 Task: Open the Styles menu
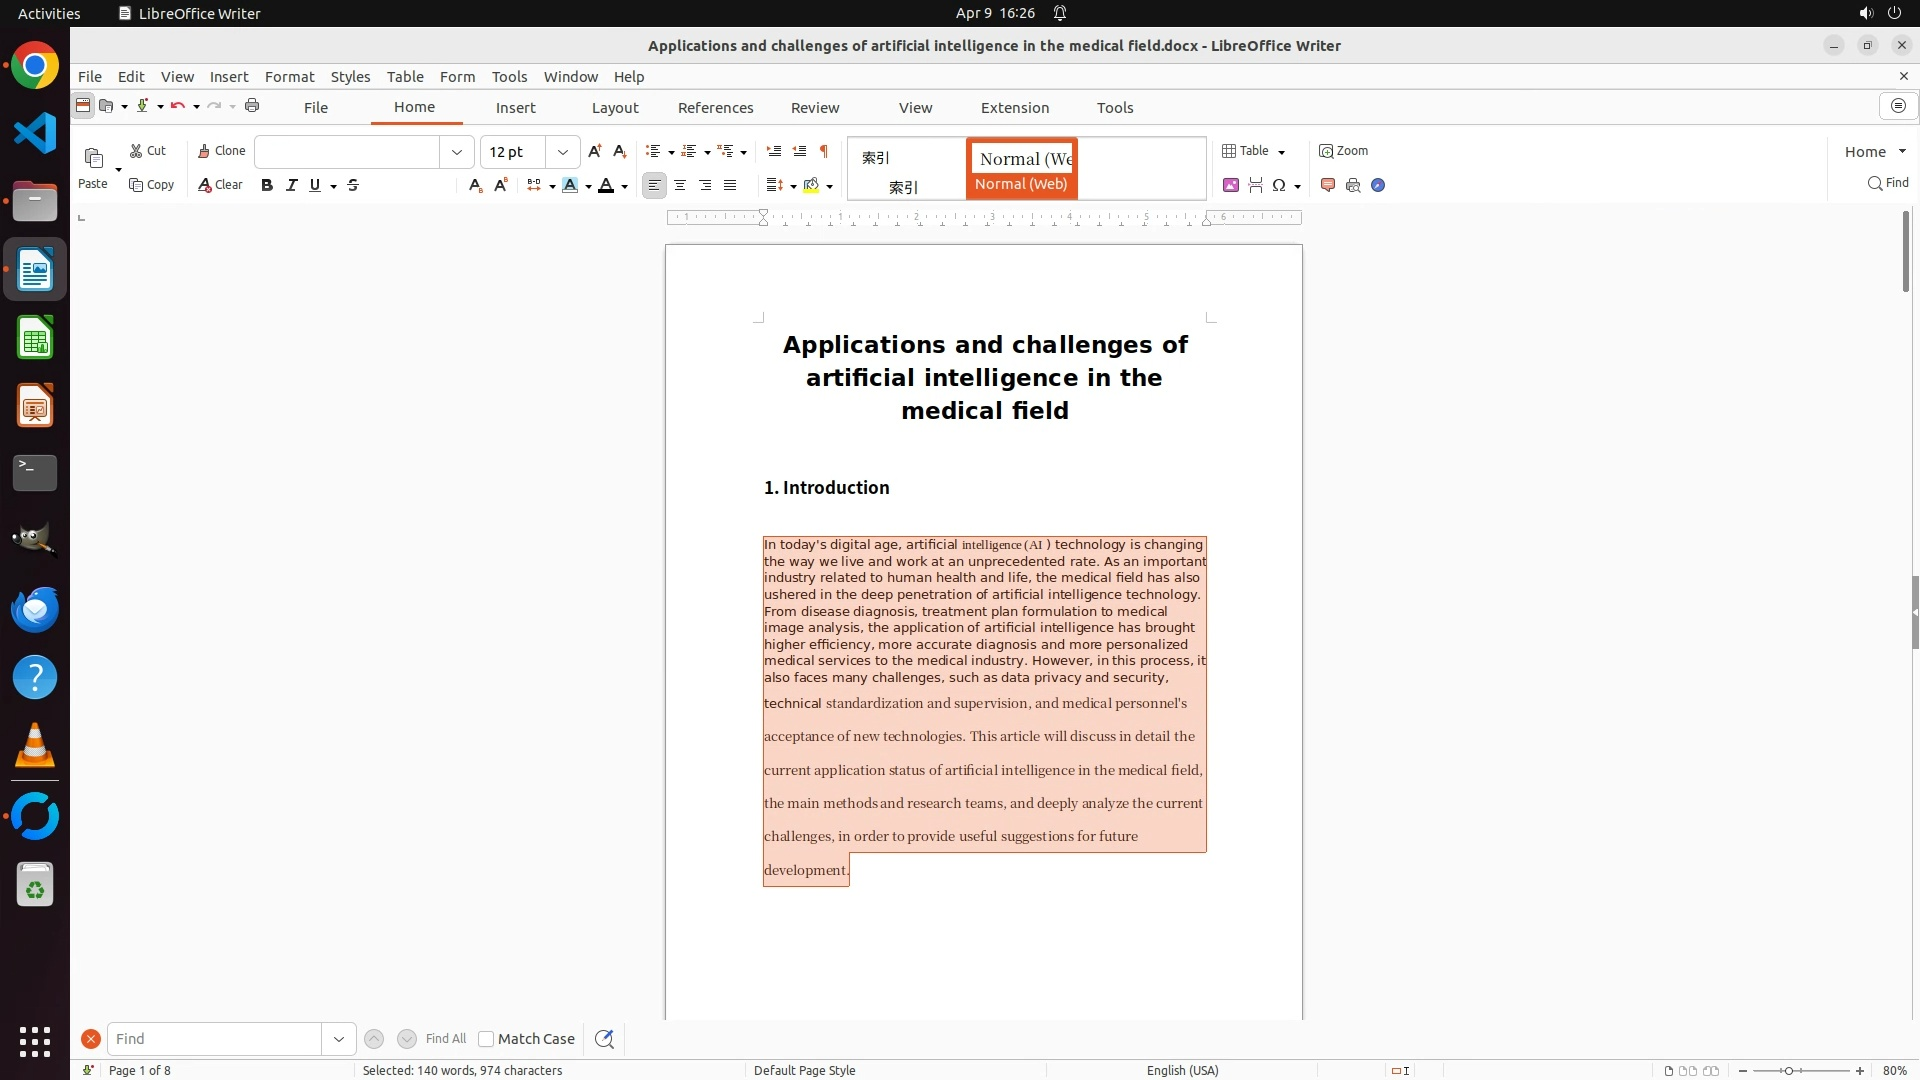click(350, 77)
